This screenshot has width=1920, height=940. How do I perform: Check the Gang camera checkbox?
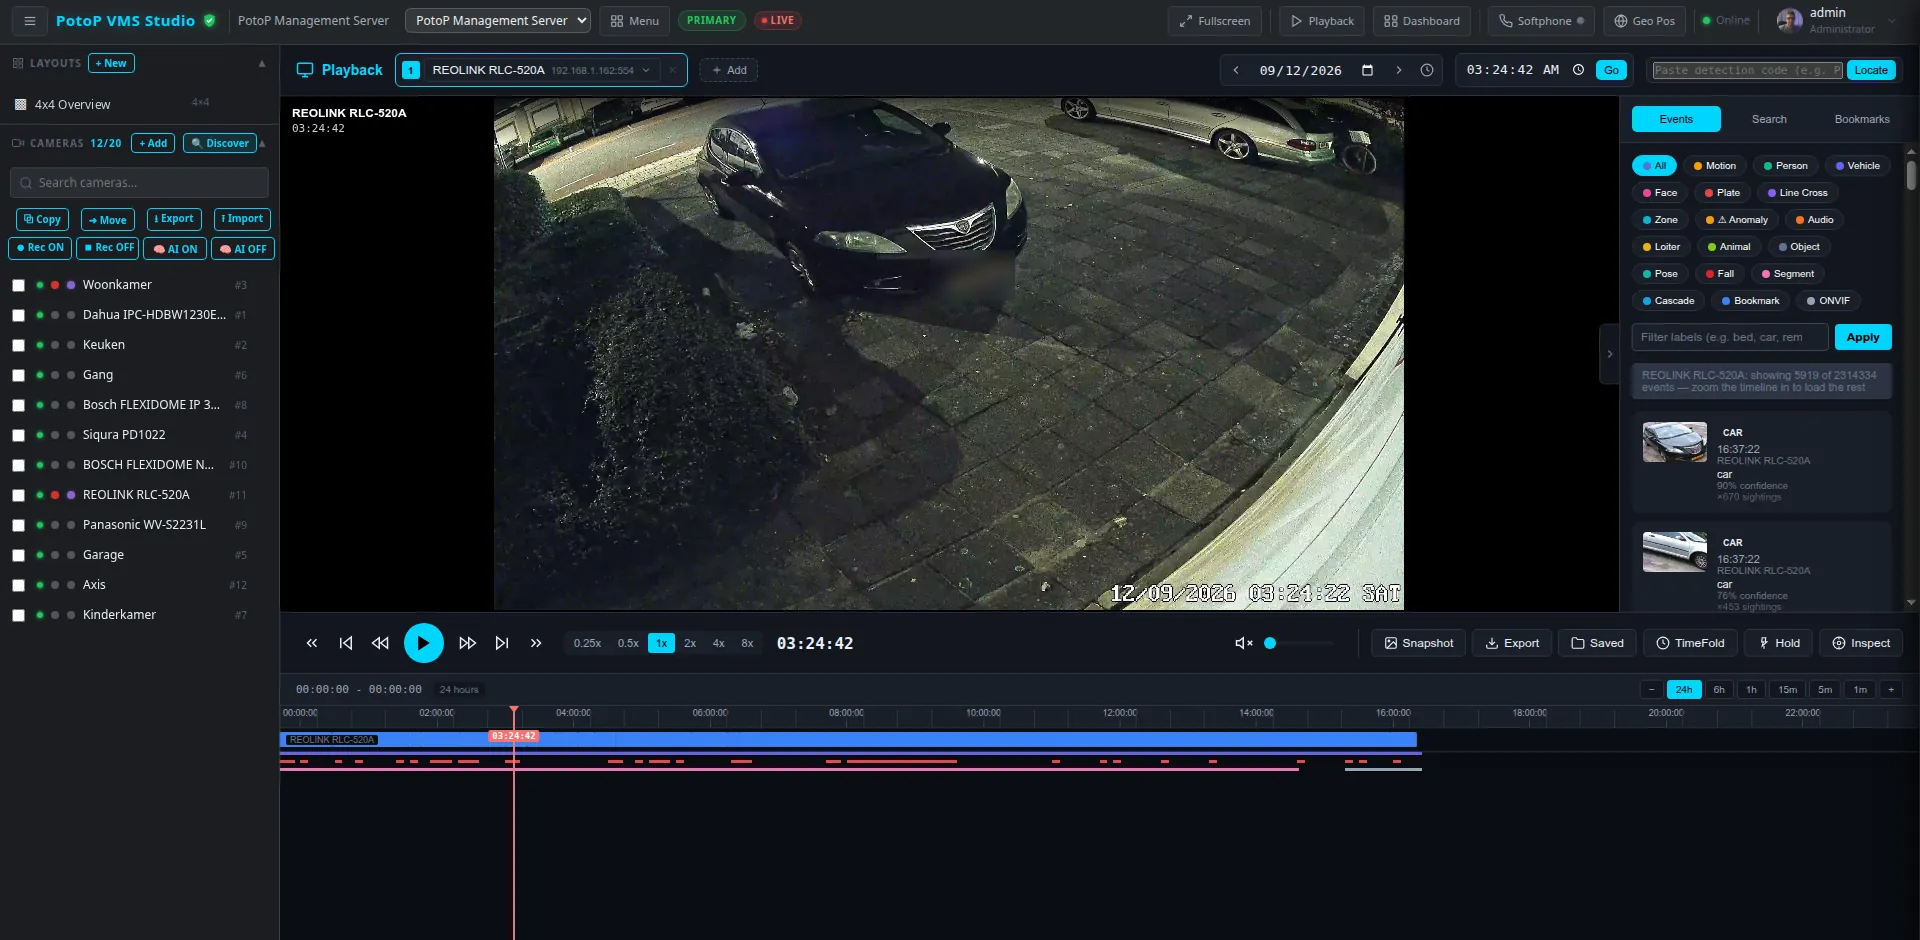pyautogui.click(x=18, y=375)
